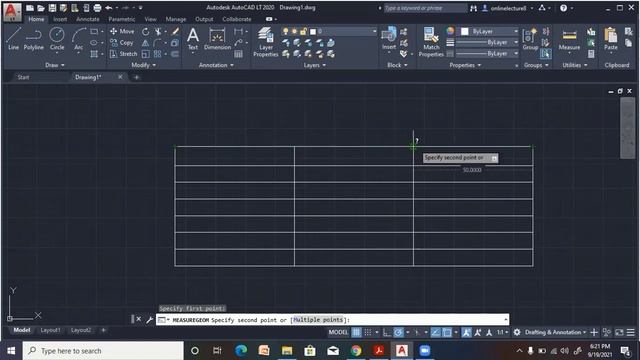The image size is (640, 360).
Task: Click Match Properties tool
Action: click(x=431, y=42)
